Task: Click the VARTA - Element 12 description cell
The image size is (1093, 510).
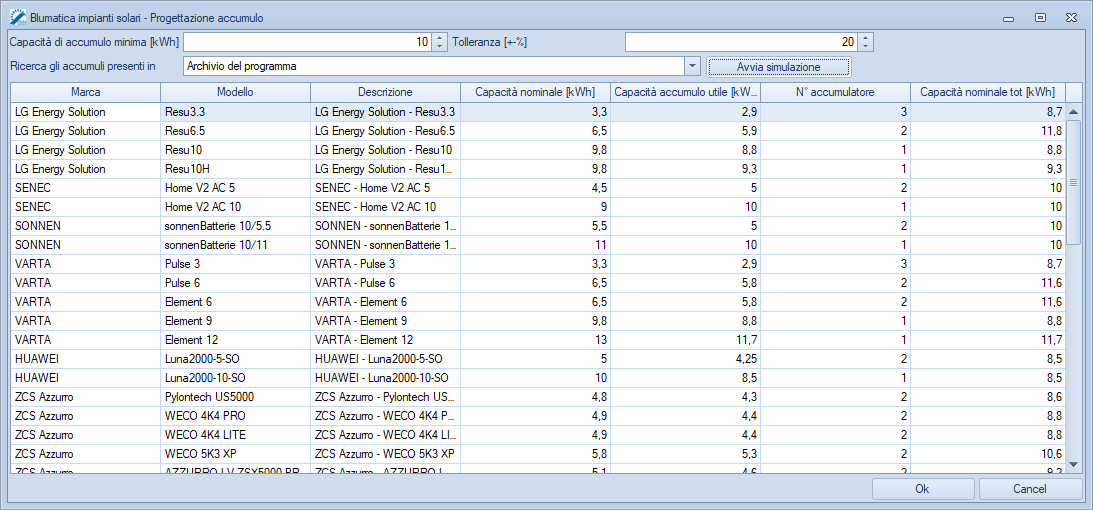Action: point(385,339)
